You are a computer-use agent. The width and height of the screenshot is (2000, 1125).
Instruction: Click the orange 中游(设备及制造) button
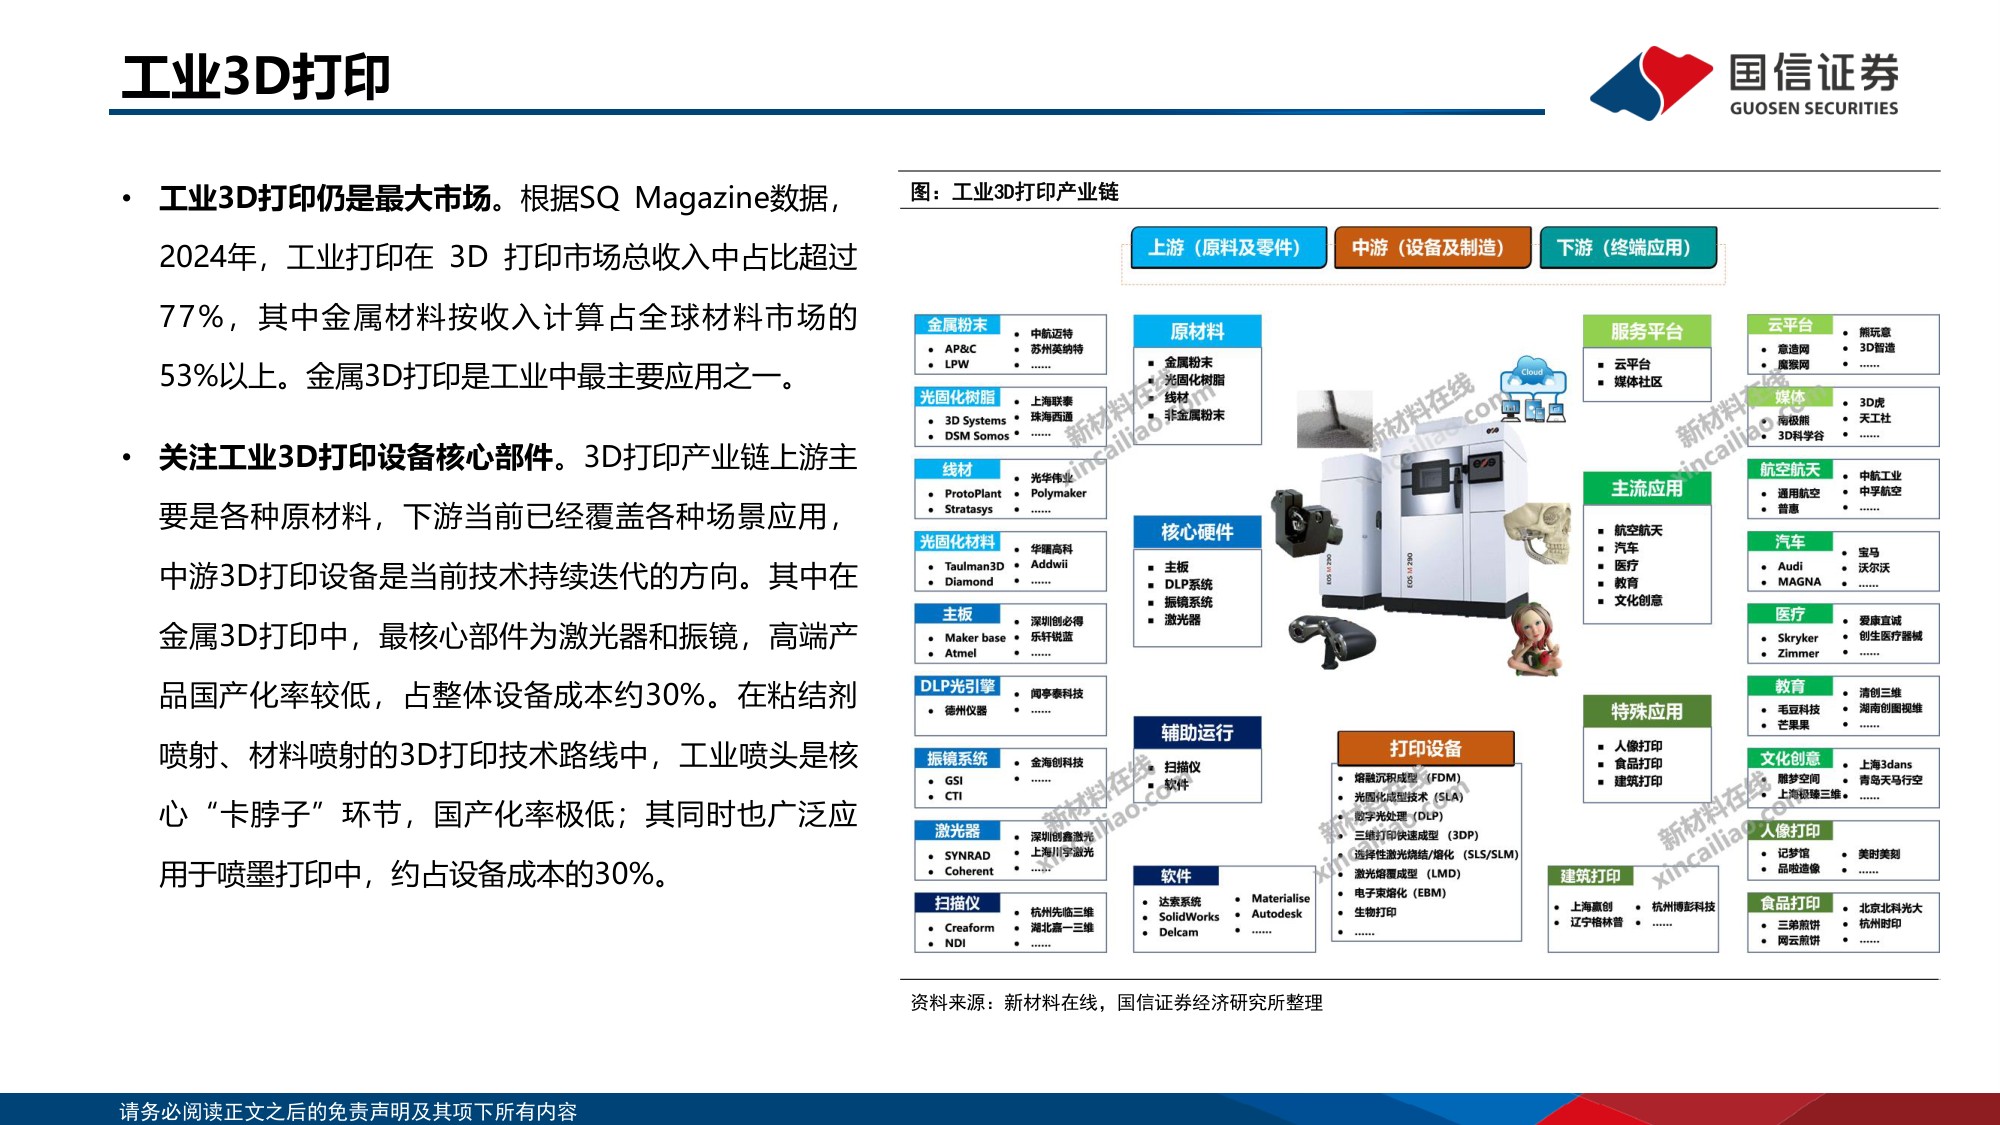point(1432,247)
